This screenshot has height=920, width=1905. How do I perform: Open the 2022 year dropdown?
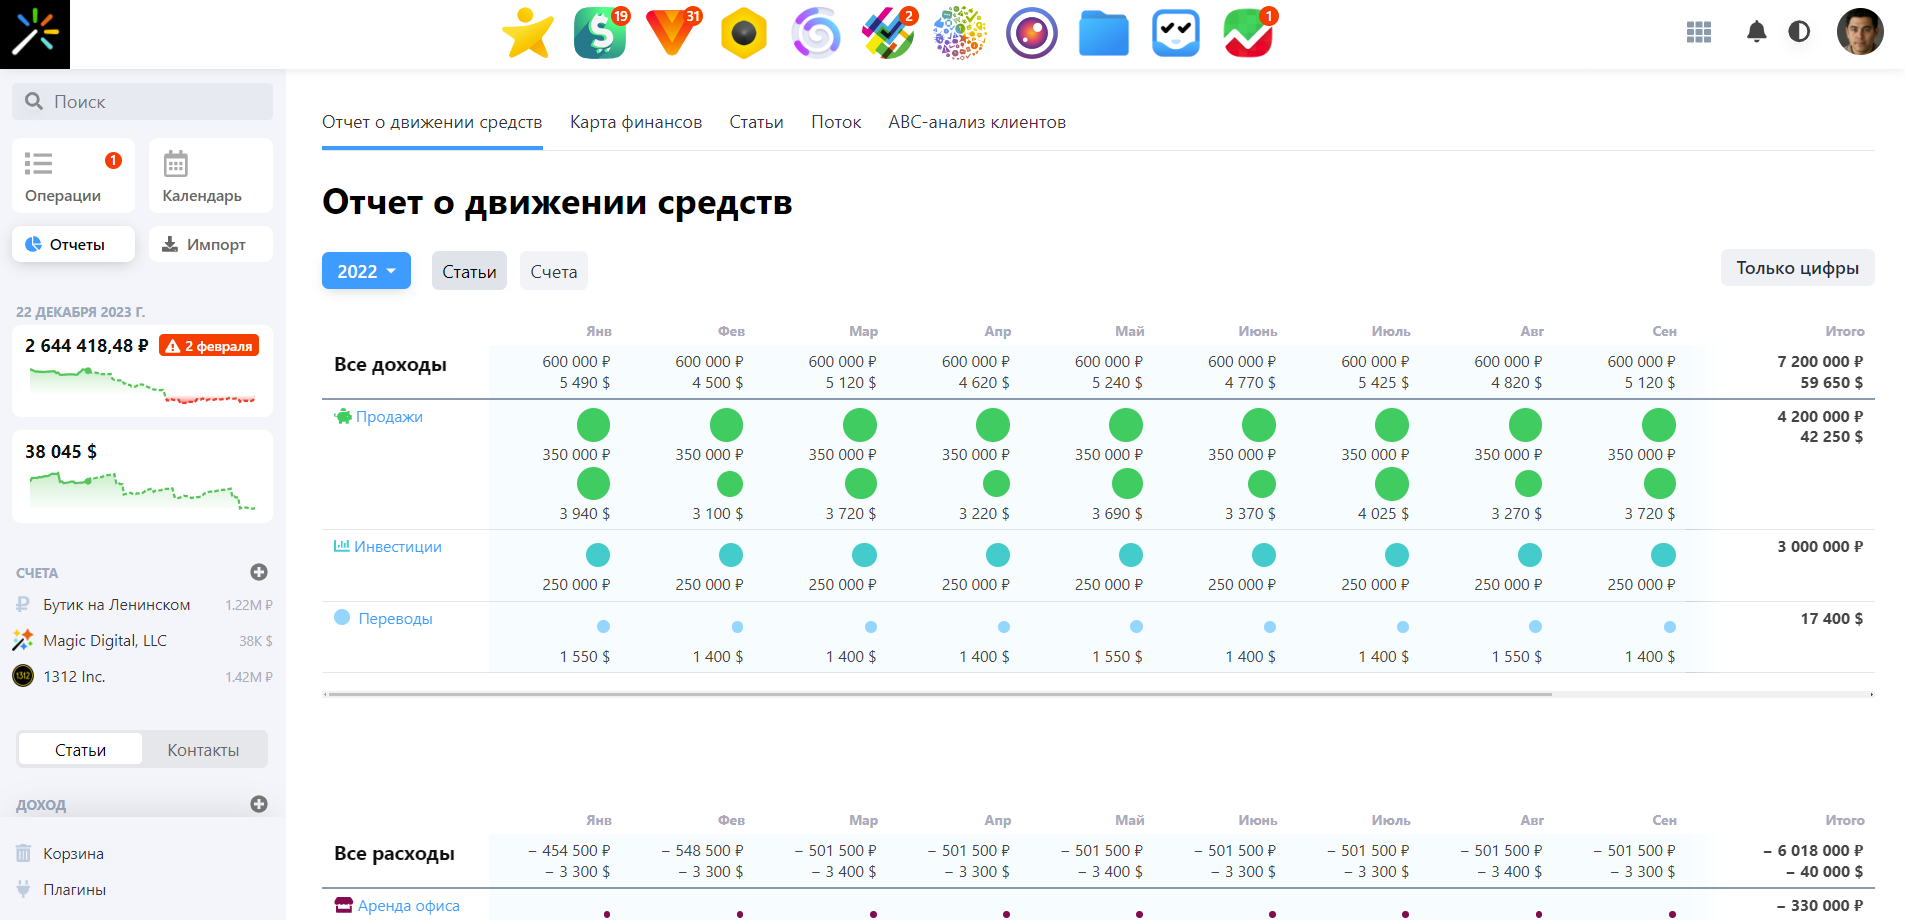click(x=365, y=270)
